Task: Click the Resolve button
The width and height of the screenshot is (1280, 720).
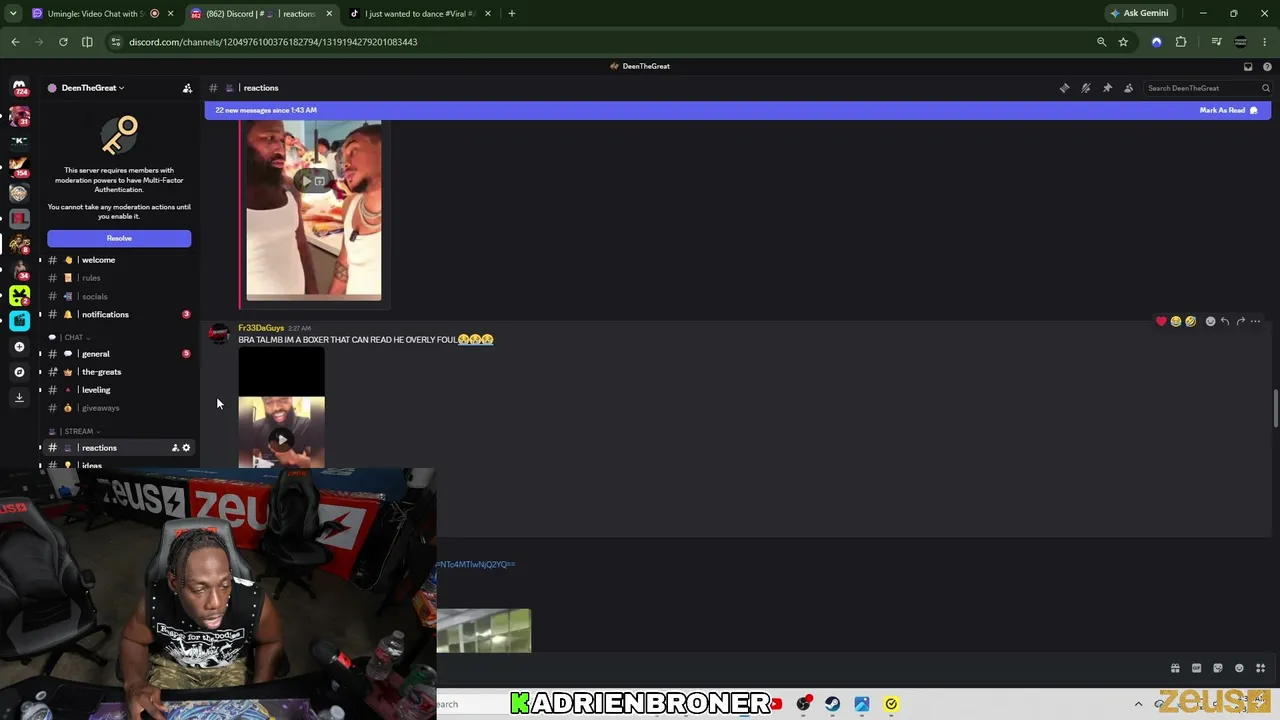Action: pyautogui.click(x=119, y=238)
